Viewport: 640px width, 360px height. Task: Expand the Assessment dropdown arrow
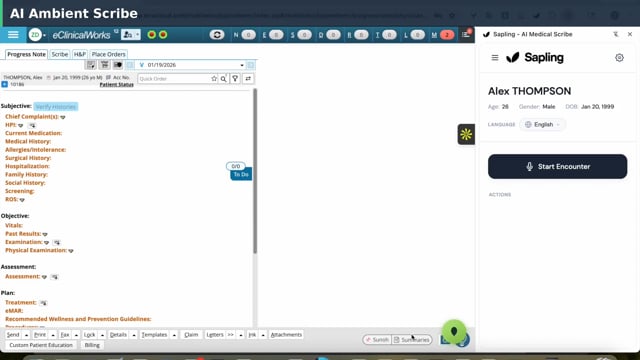click(x=44, y=277)
